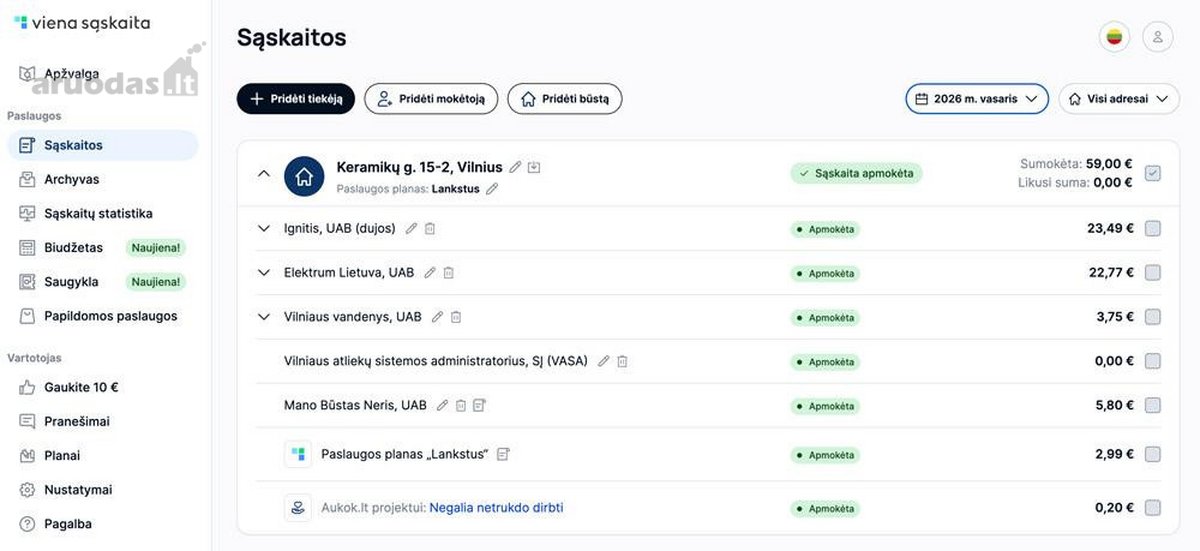Image resolution: width=1200 pixels, height=551 pixels.
Task: Click the Apmokėta badge on Ignitis row
Action: pyautogui.click(x=825, y=229)
